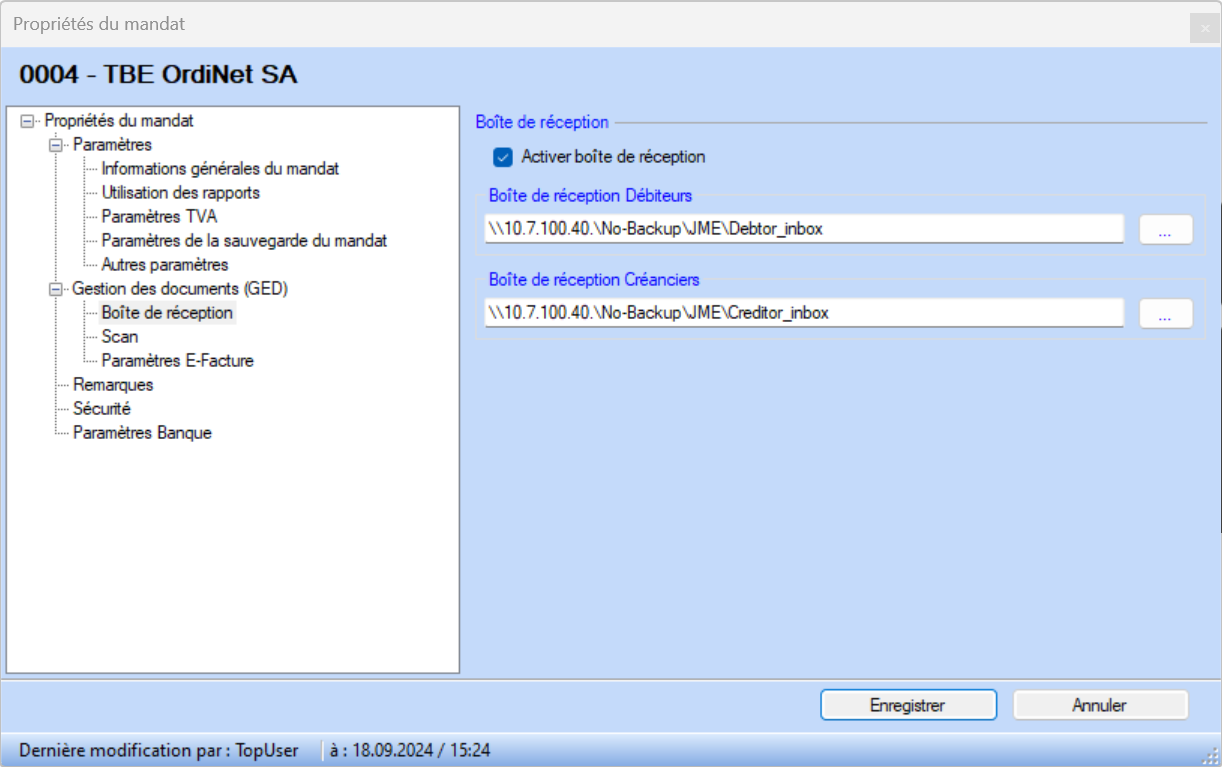Collapse the Propriétés du mandat root node

[27, 121]
